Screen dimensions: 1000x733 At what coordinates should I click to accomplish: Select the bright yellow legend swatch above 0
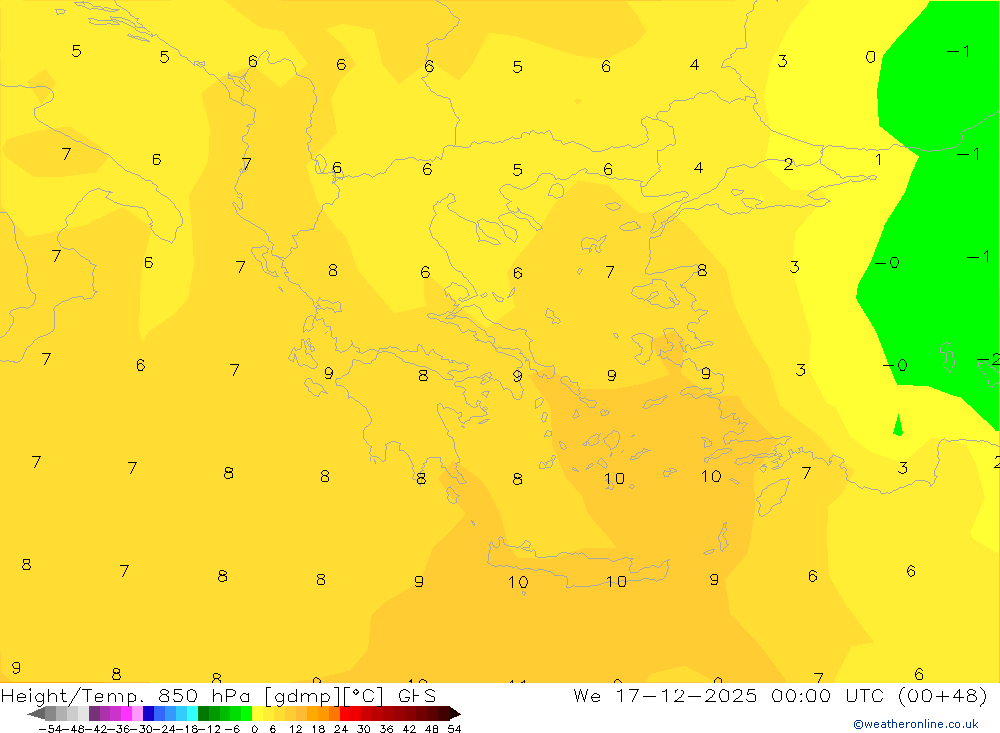click(x=258, y=714)
